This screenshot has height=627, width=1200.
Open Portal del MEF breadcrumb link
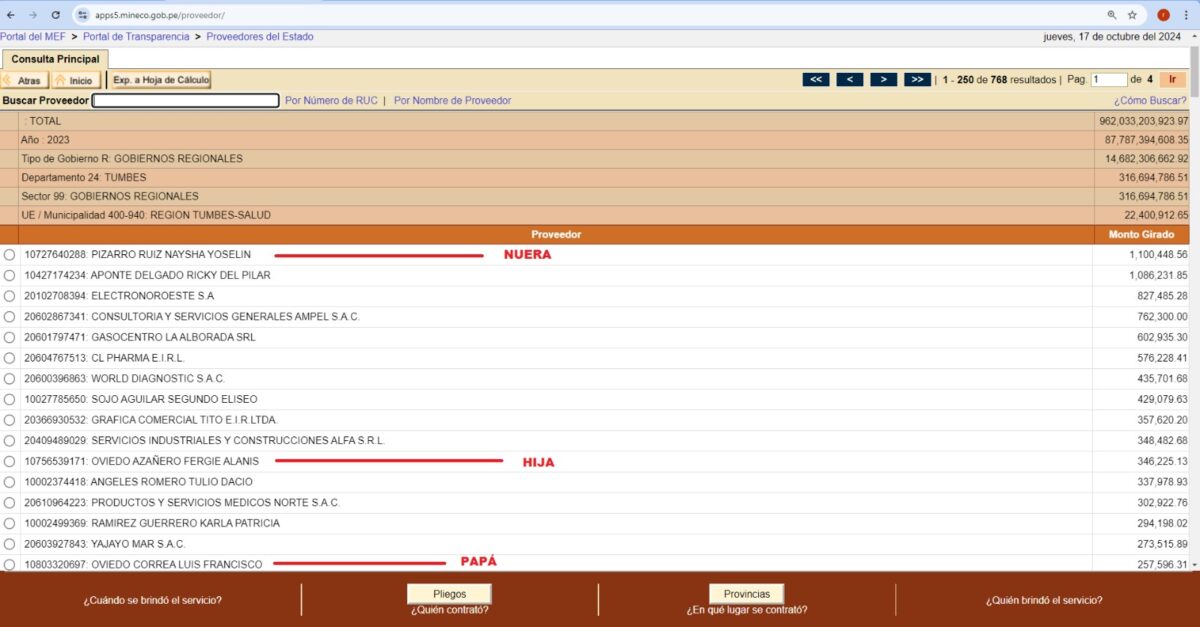pyautogui.click(x=33, y=37)
